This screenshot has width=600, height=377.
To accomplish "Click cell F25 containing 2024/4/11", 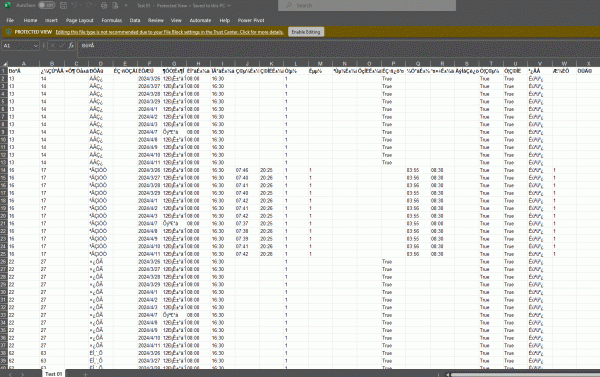I will point(150,254).
